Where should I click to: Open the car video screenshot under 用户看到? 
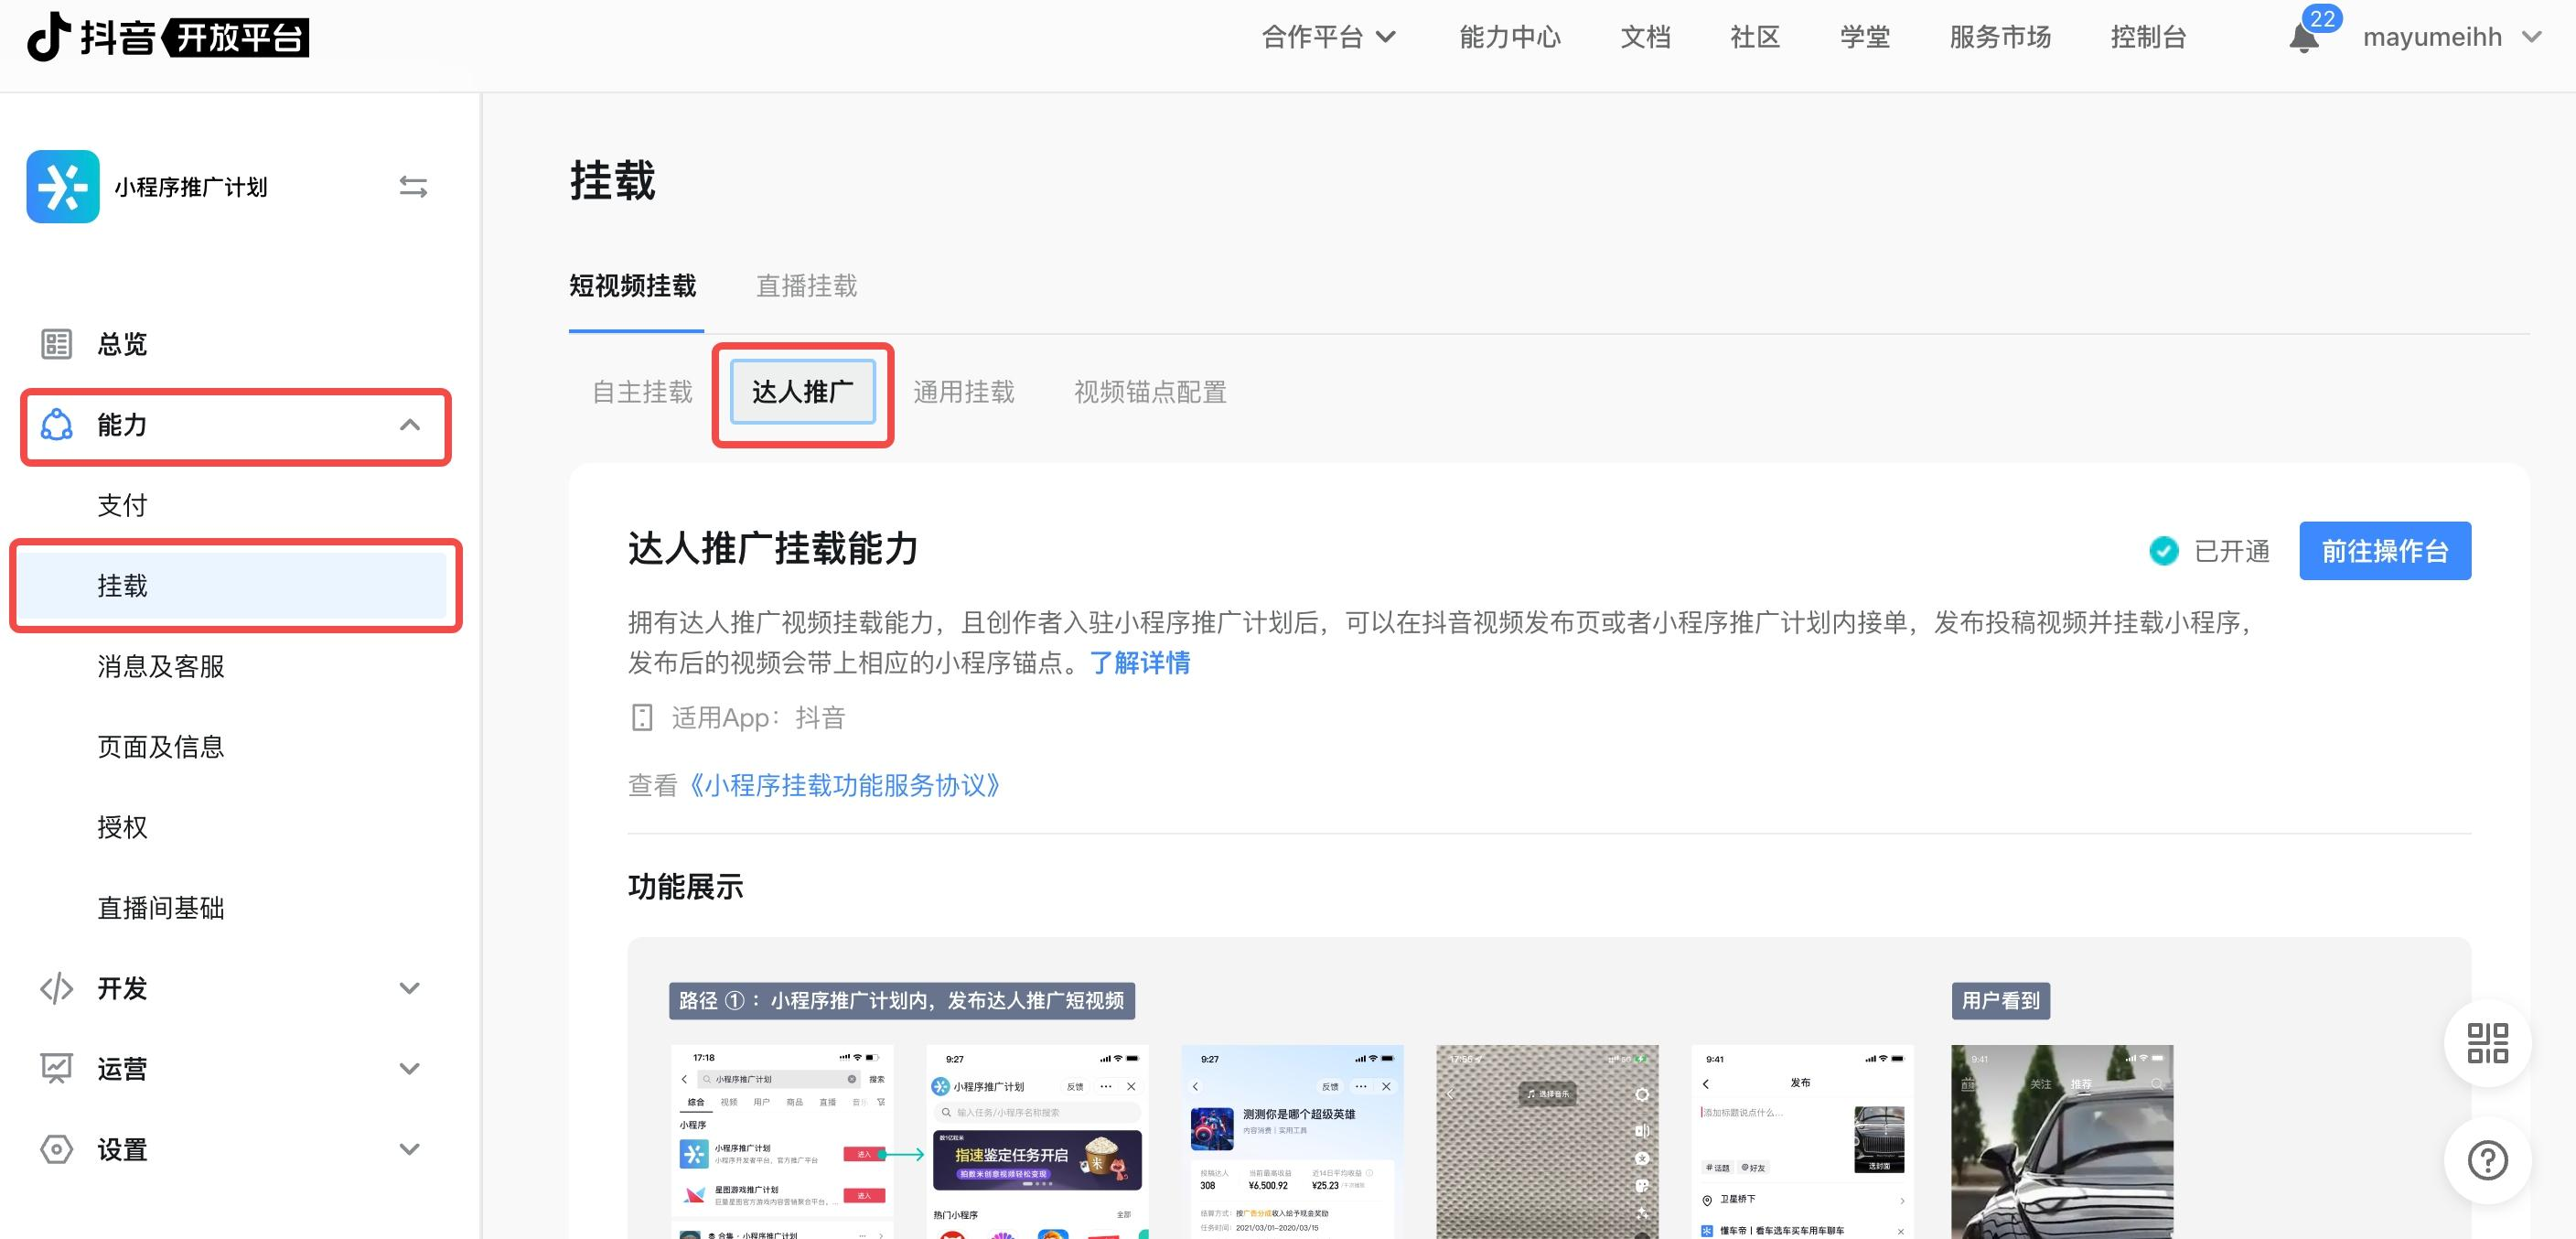point(2062,1142)
